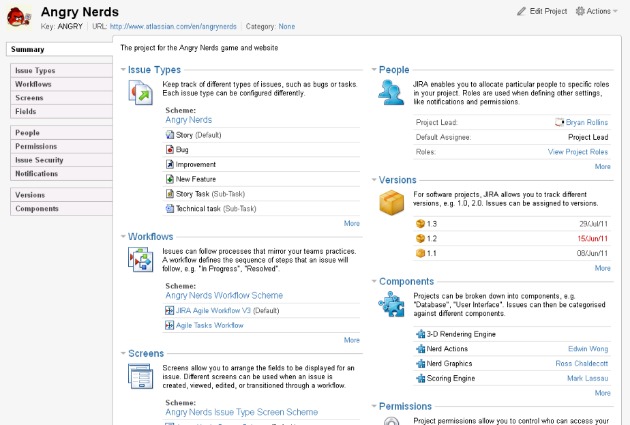Click the Actions gear icon
The image size is (630, 425).
pyautogui.click(x=580, y=11)
